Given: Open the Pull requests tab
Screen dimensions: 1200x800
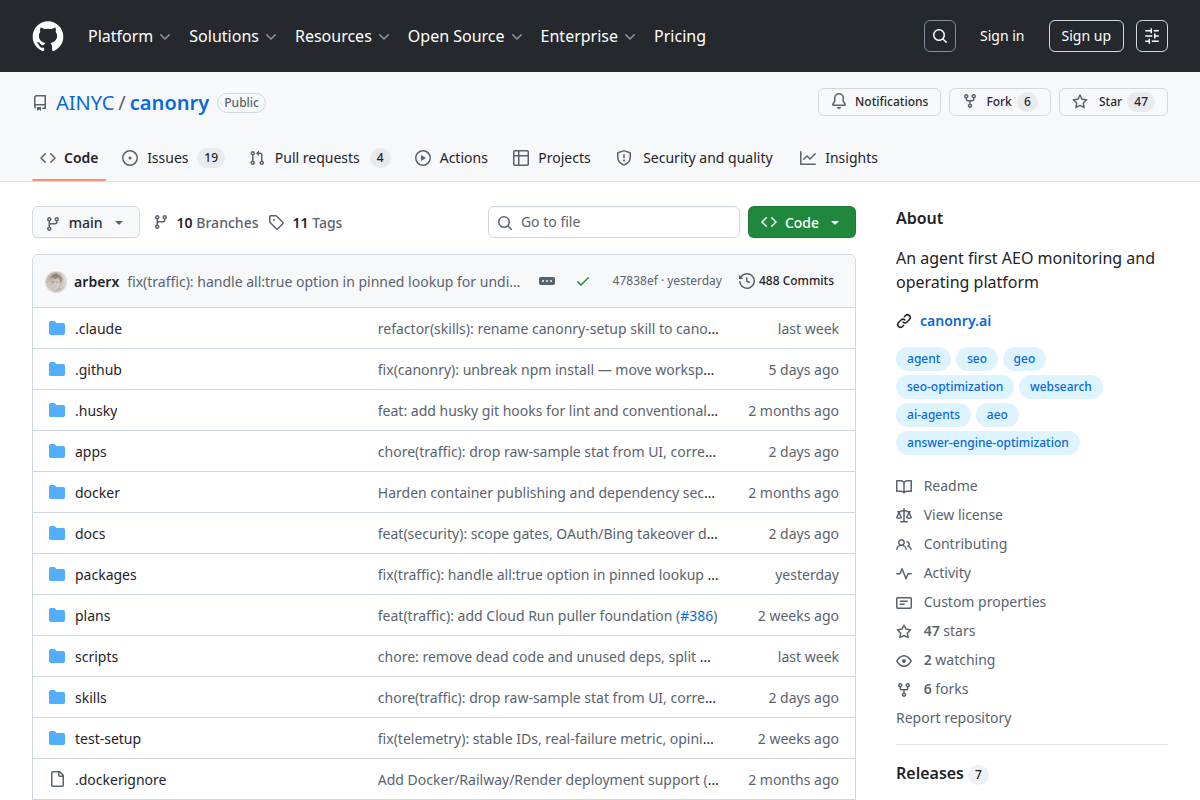Looking at the screenshot, I should pyautogui.click(x=320, y=158).
